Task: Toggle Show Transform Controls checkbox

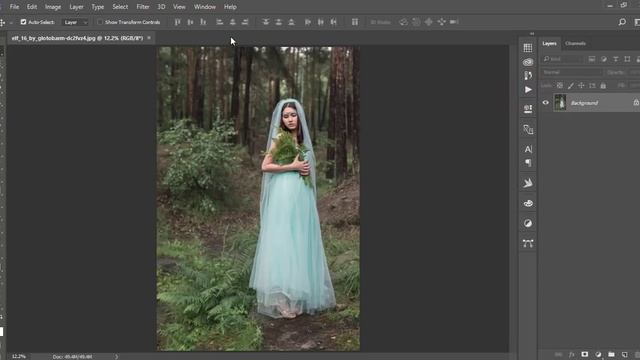Action: (100, 22)
